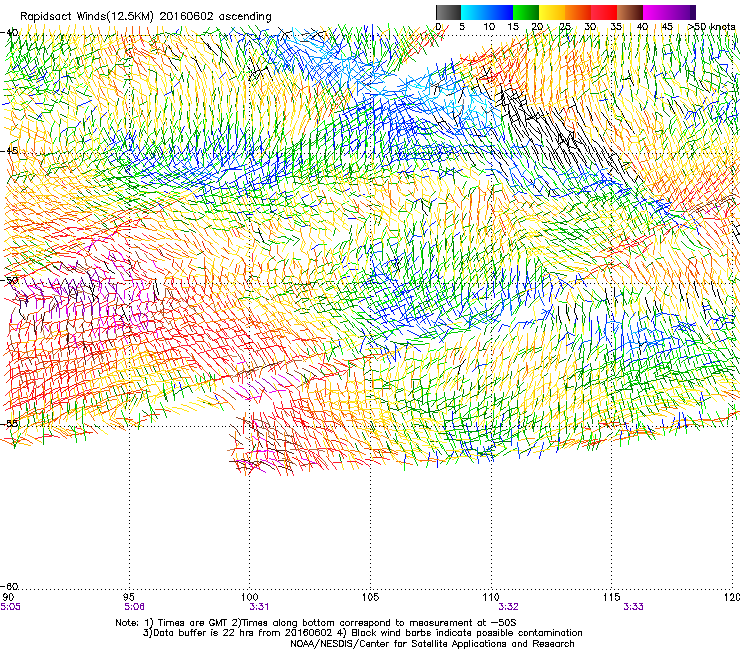Click the -40 latitude axis label
This screenshot has height=650, width=740.
10,33
